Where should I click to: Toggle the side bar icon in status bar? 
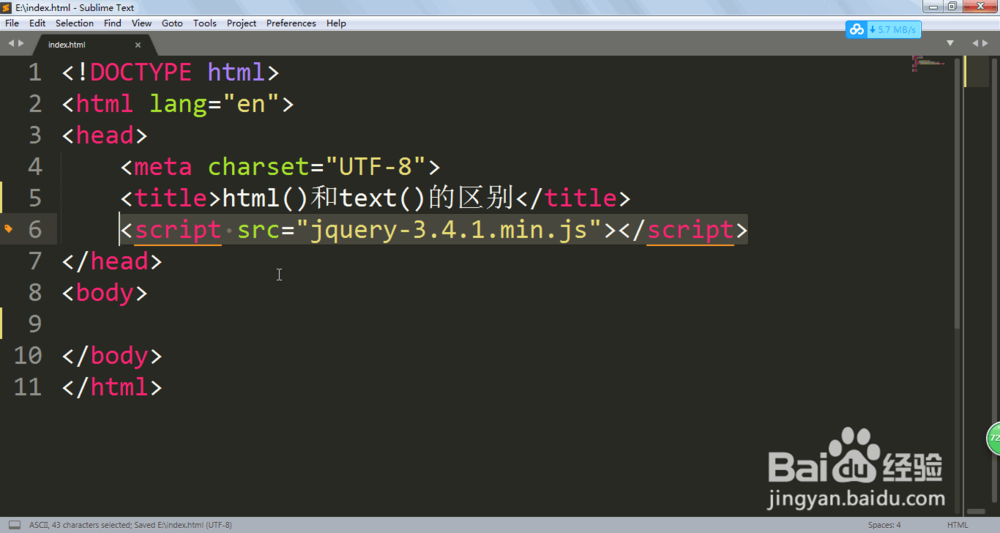[x=14, y=525]
